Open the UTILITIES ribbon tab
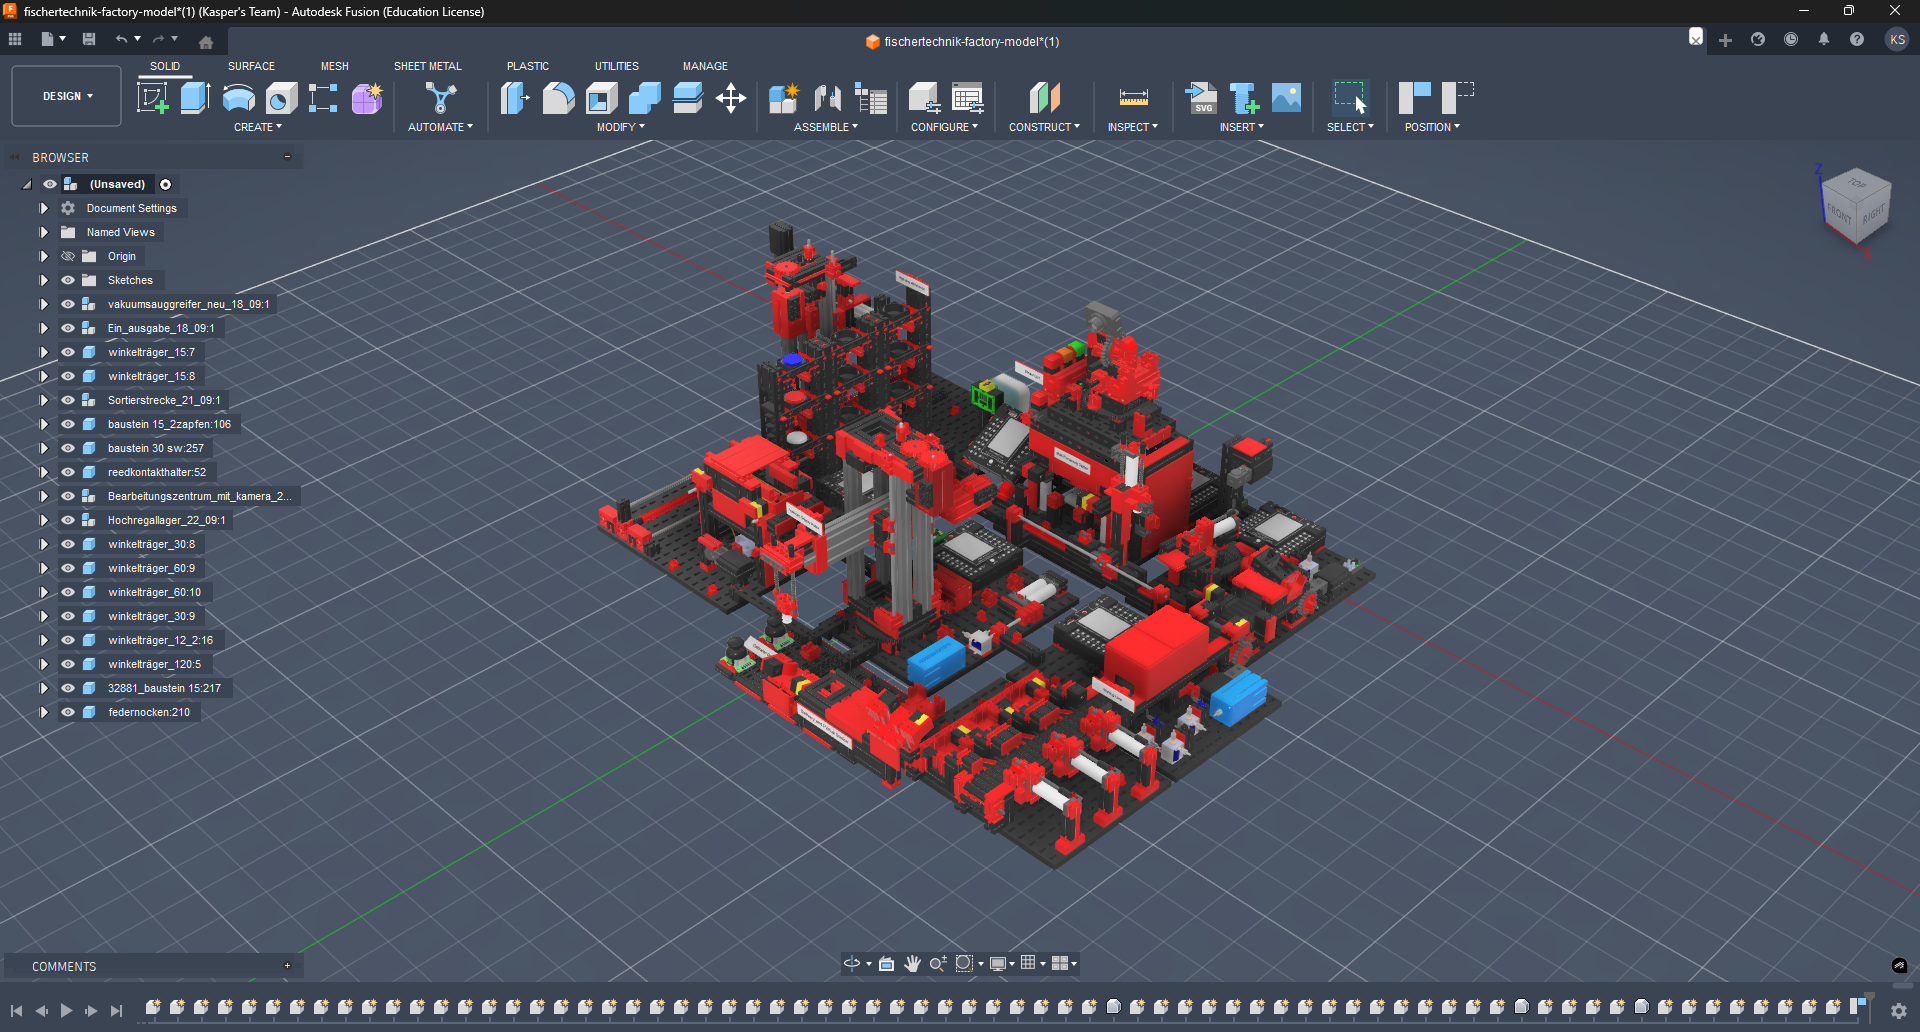 (616, 66)
